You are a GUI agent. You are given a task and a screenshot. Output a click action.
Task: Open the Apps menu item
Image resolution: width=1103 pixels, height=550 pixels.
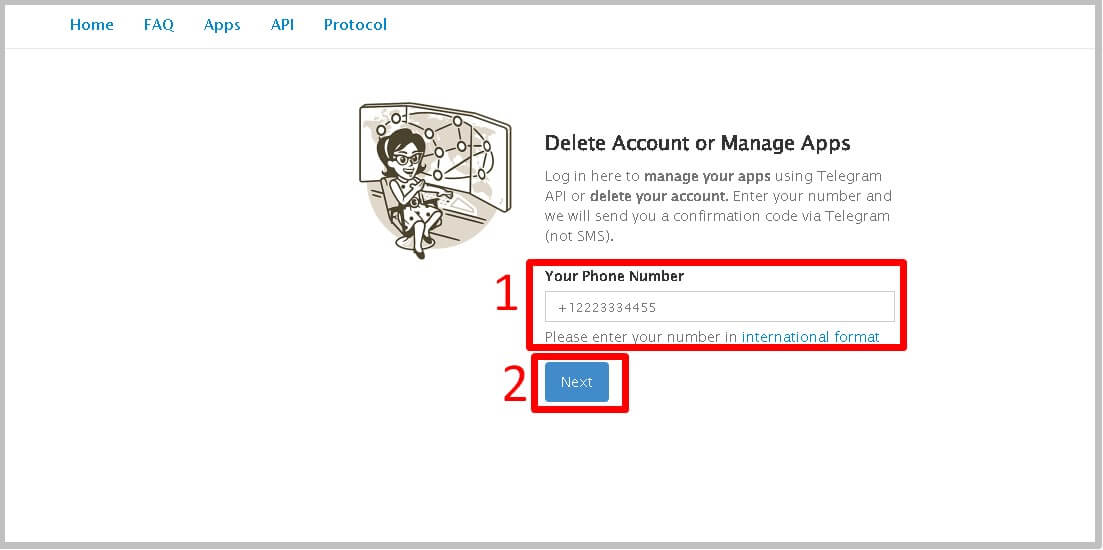222,25
